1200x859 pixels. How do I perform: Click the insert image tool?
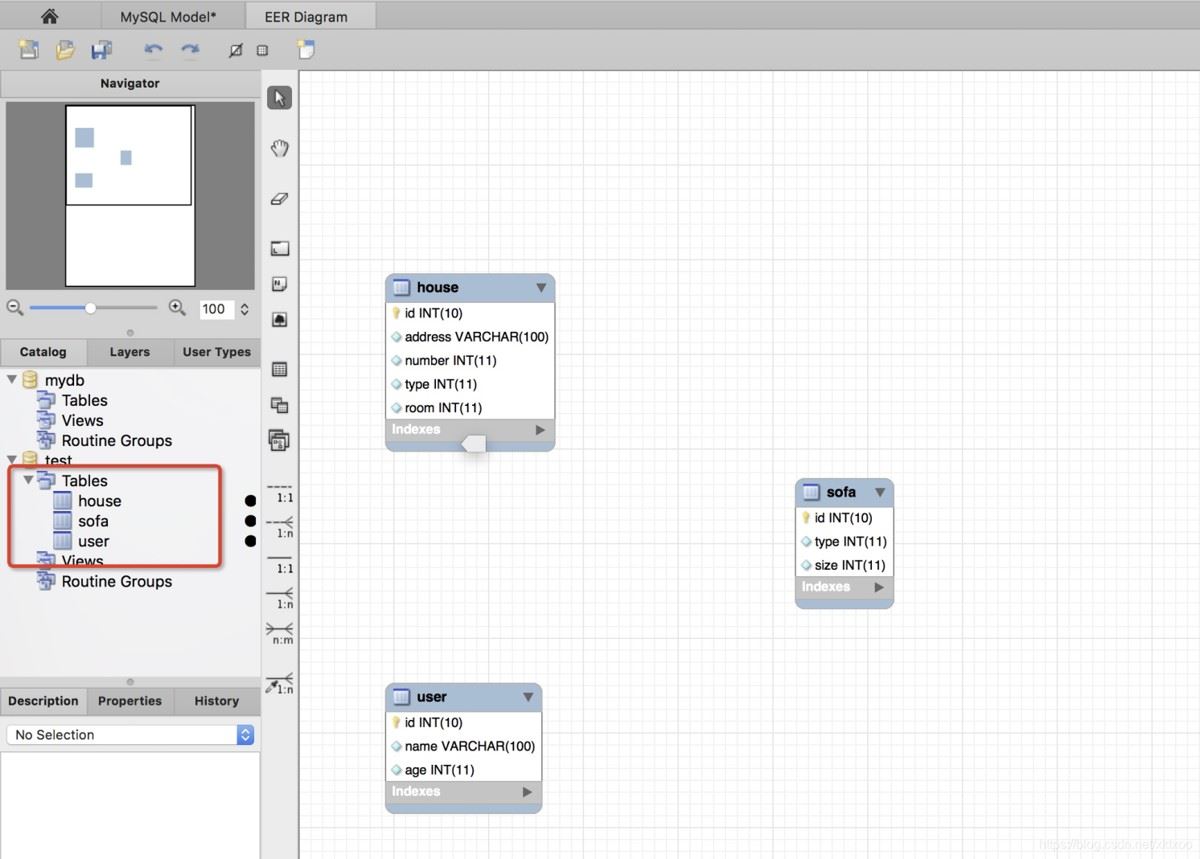pyautogui.click(x=280, y=319)
